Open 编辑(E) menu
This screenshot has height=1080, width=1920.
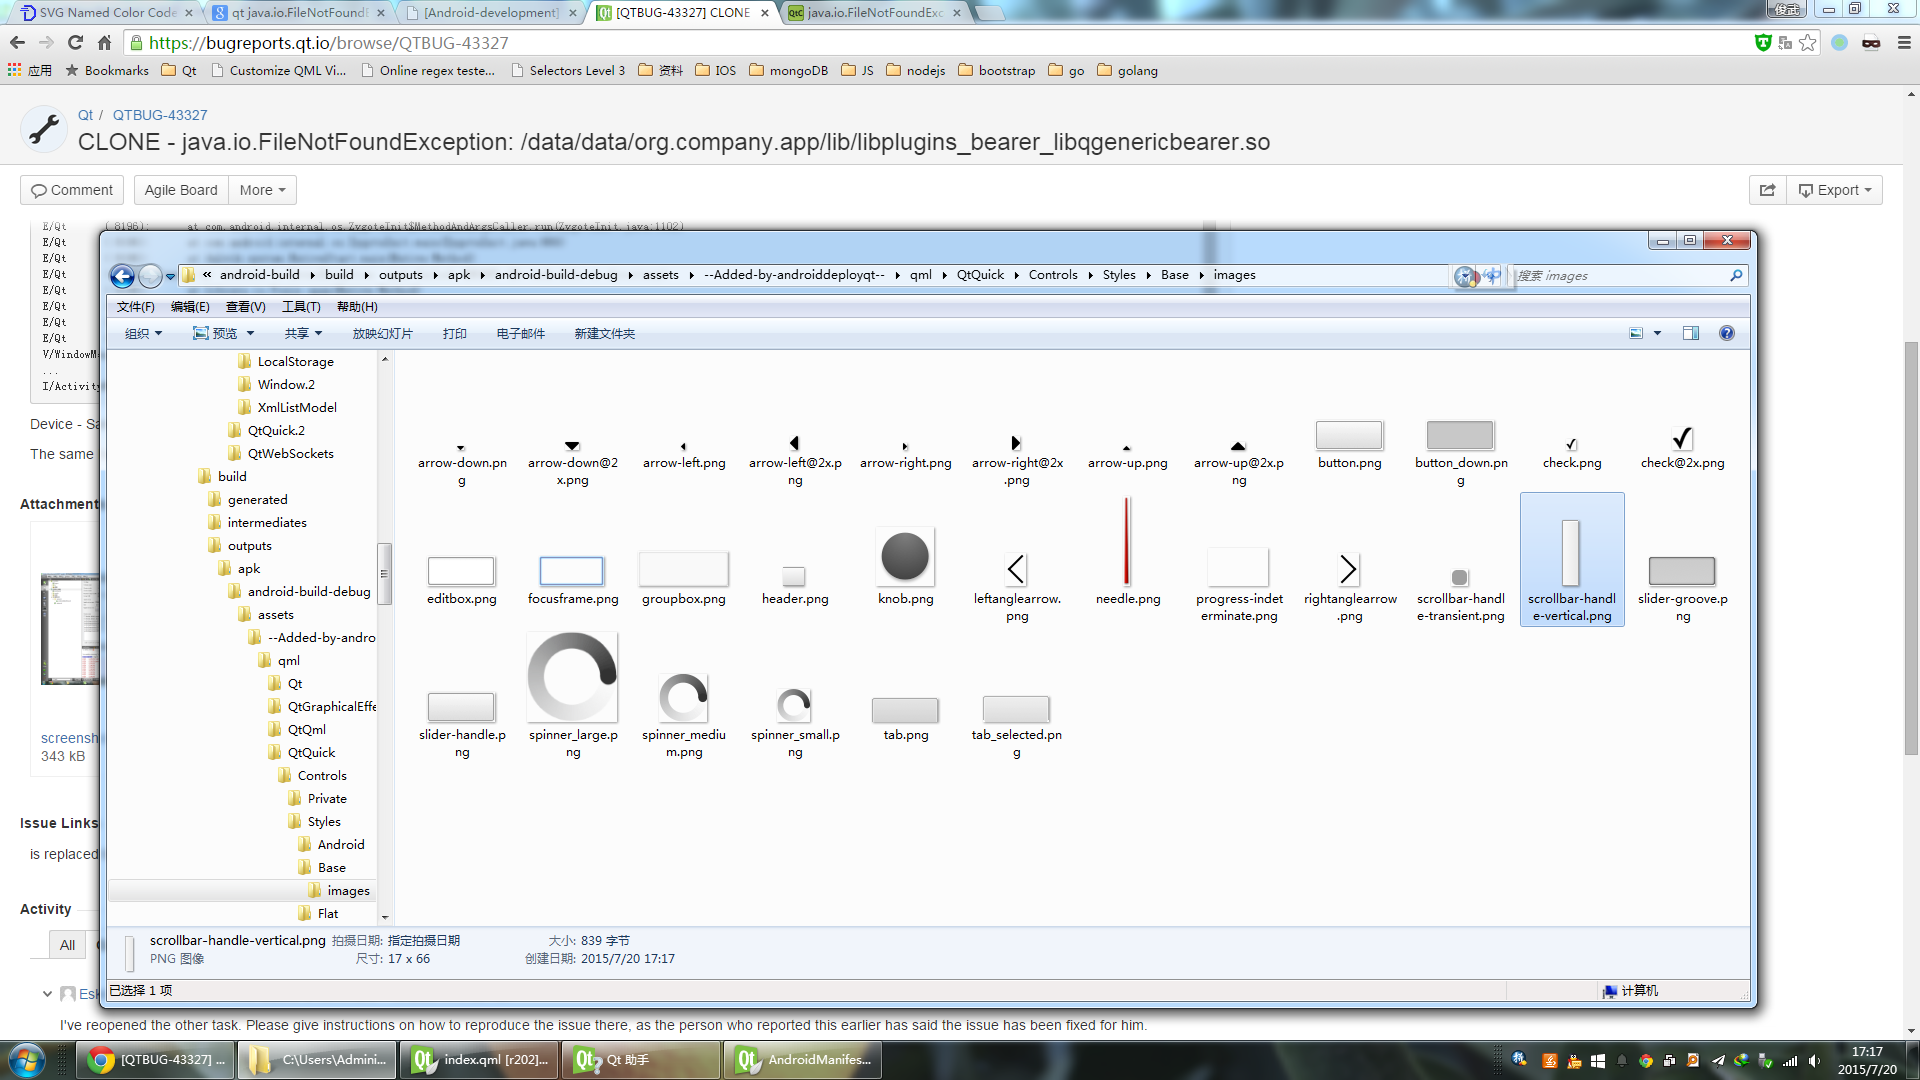click(190, 307)
